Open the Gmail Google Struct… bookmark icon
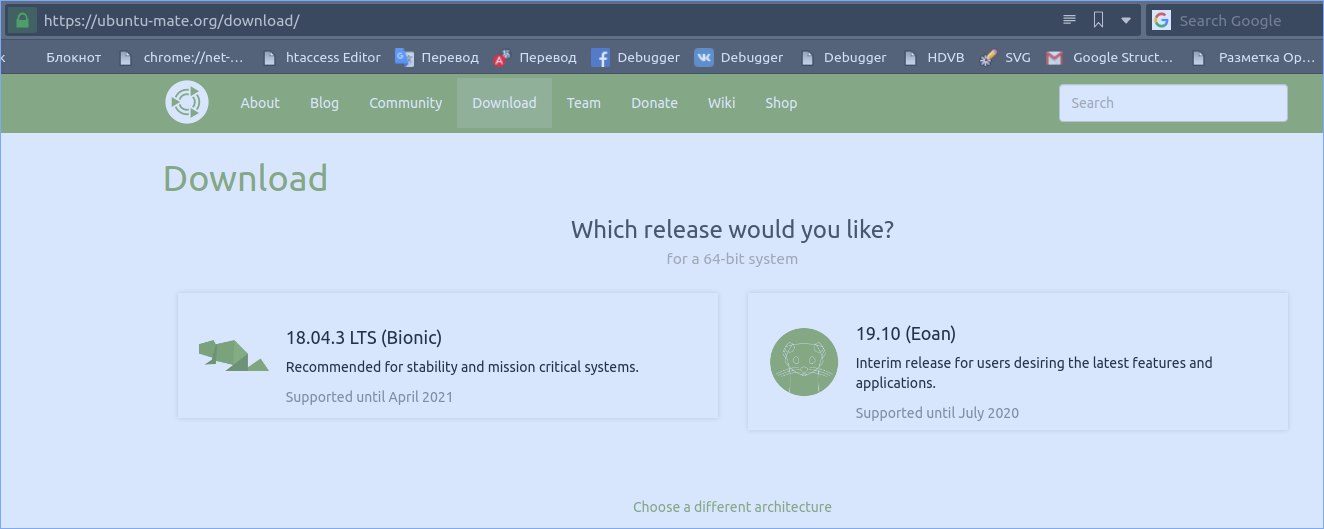This screenshot has height=529, width=1324. [1054, 58]
